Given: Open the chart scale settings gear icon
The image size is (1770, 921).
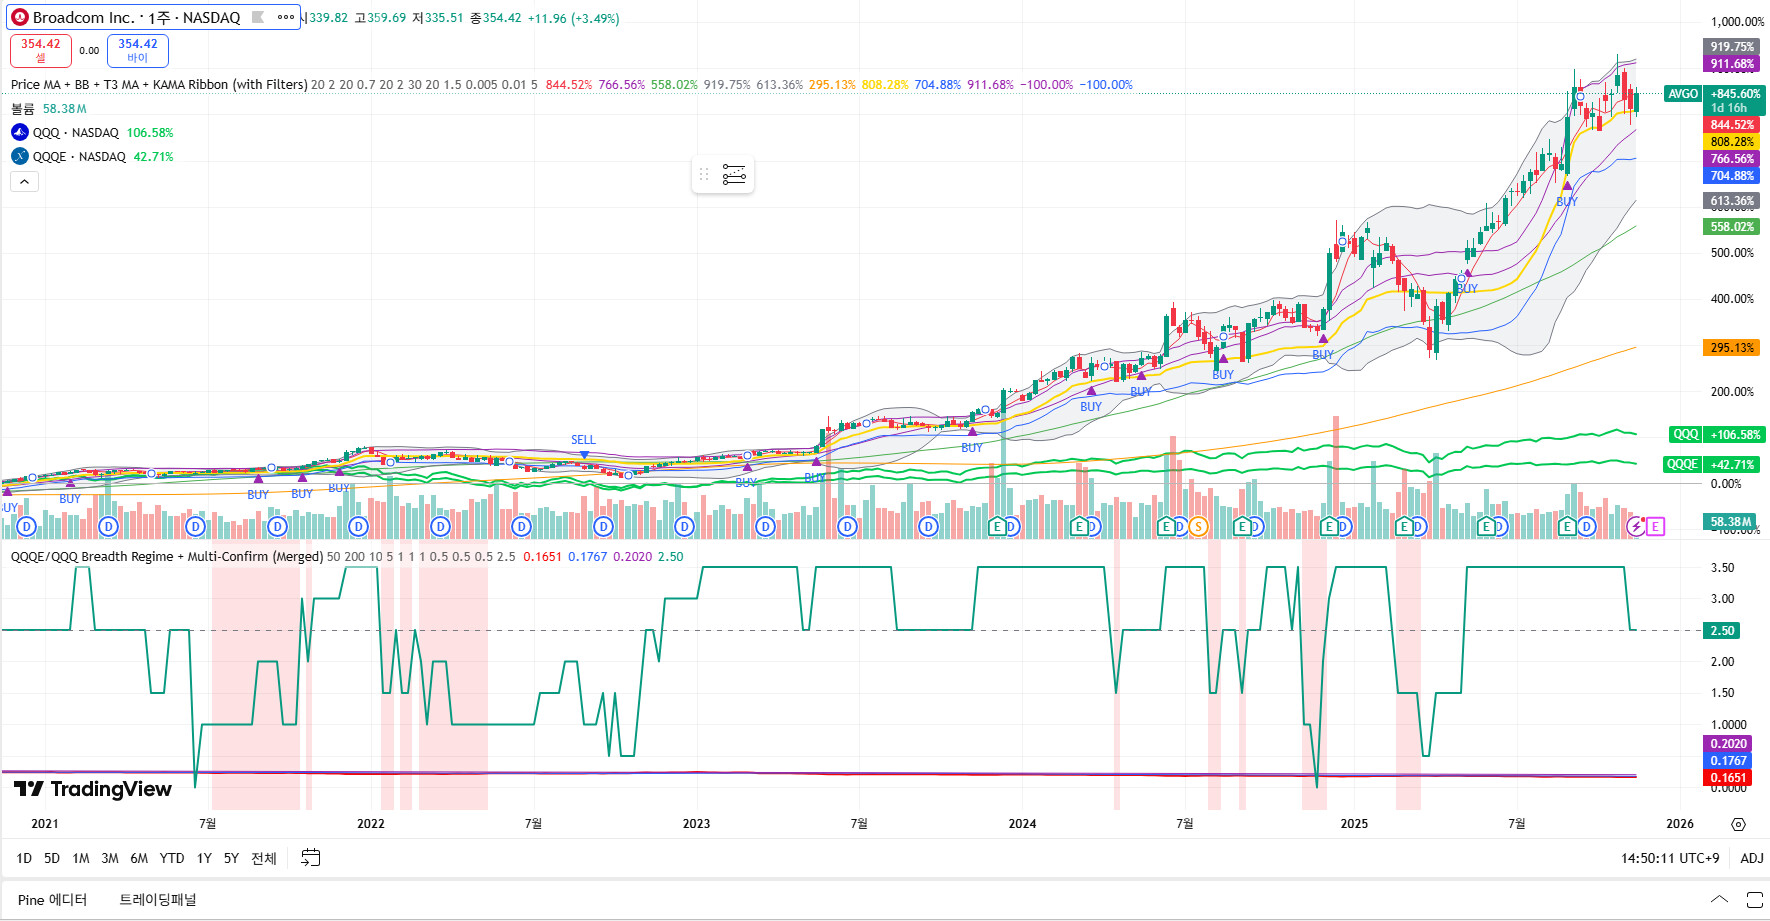Looking at the screenshot, I should (x=1738, y=824).
